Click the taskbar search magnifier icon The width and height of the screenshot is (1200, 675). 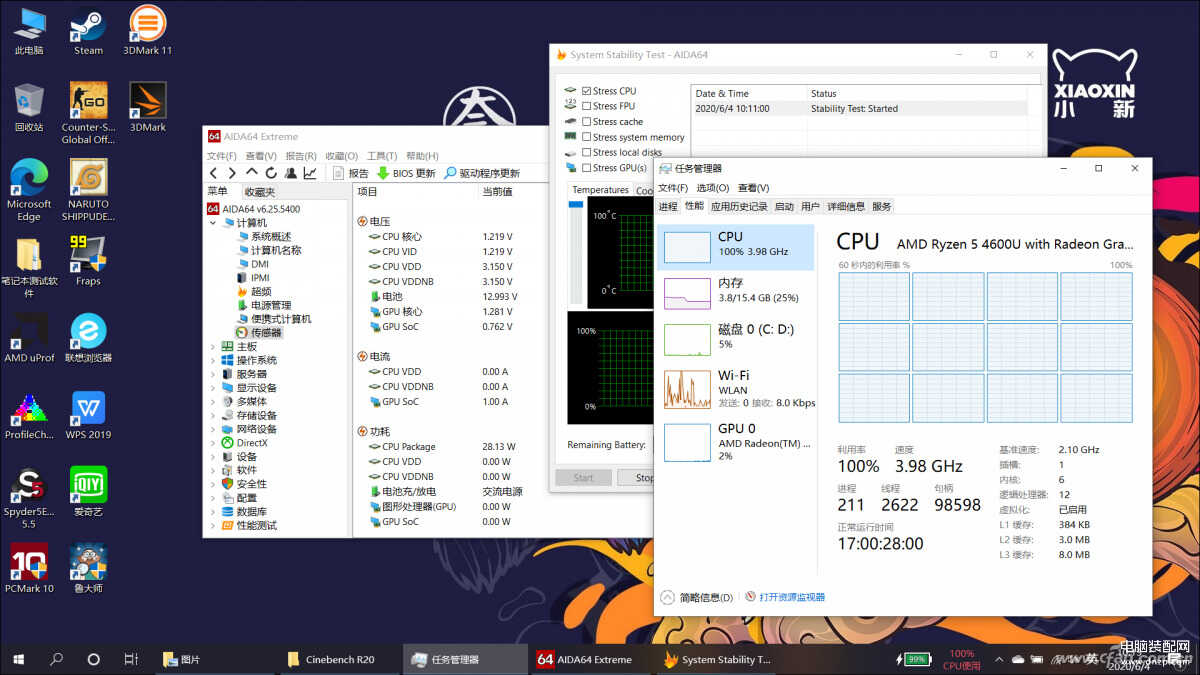coord(56,659)
